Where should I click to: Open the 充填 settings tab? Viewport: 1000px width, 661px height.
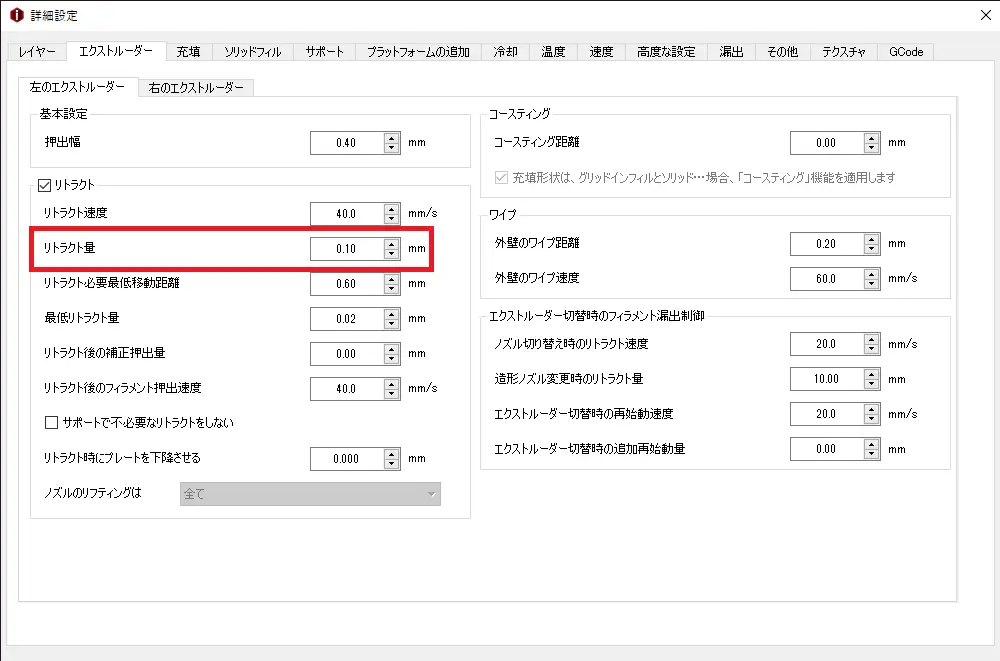click(x=188, y=52)
